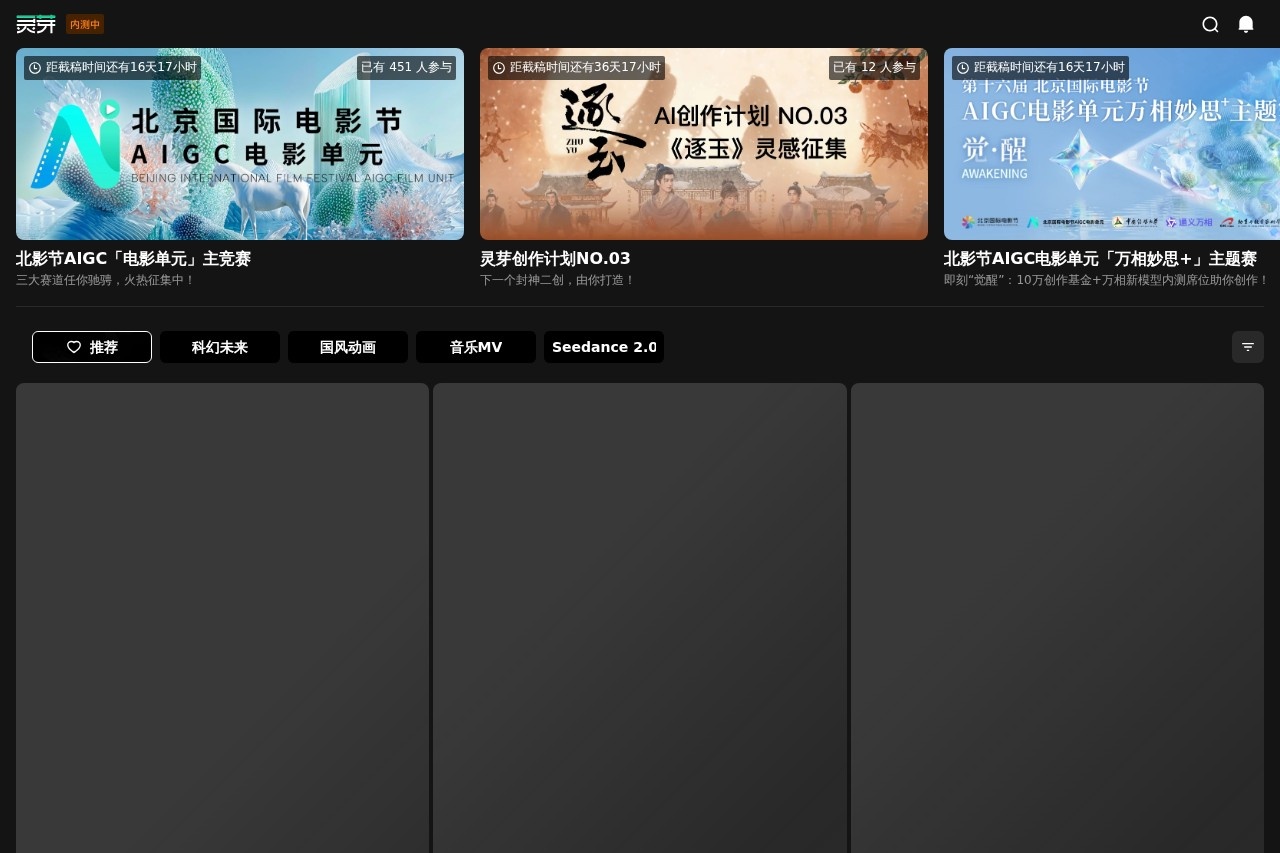Click the 灵芽 logo in header
1280x853 pixels.
tap(36, 24)
